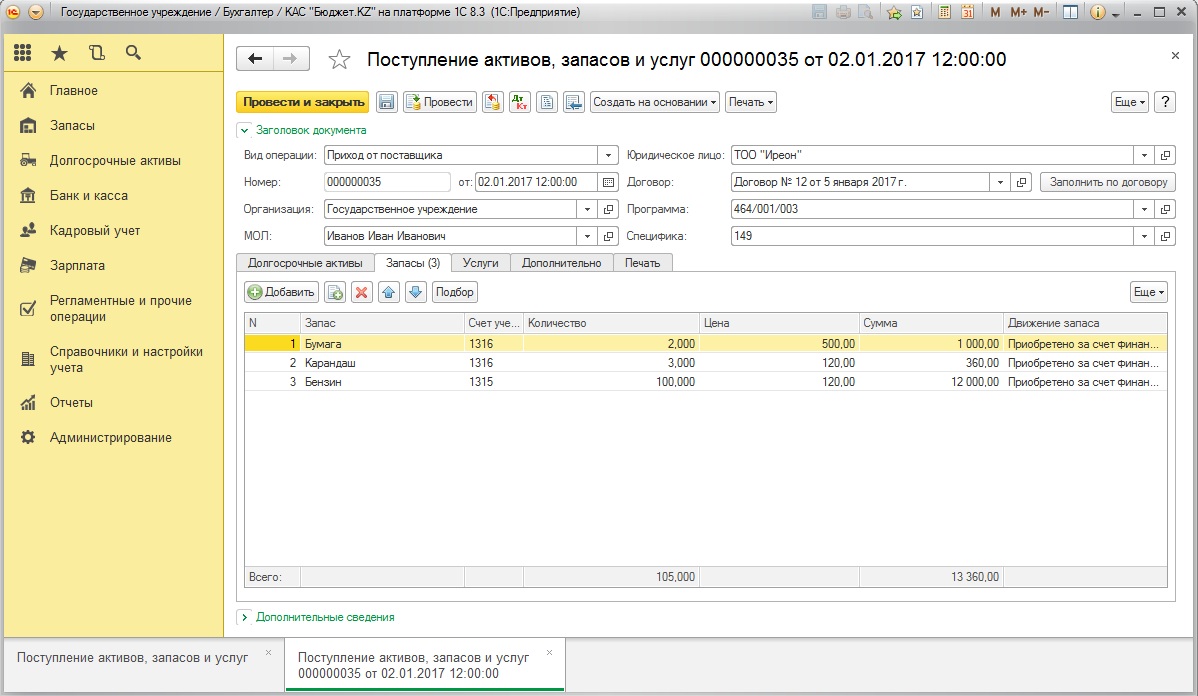Click the Номер input field
The image size is (1198, 696).
click(x=387, y=182)
